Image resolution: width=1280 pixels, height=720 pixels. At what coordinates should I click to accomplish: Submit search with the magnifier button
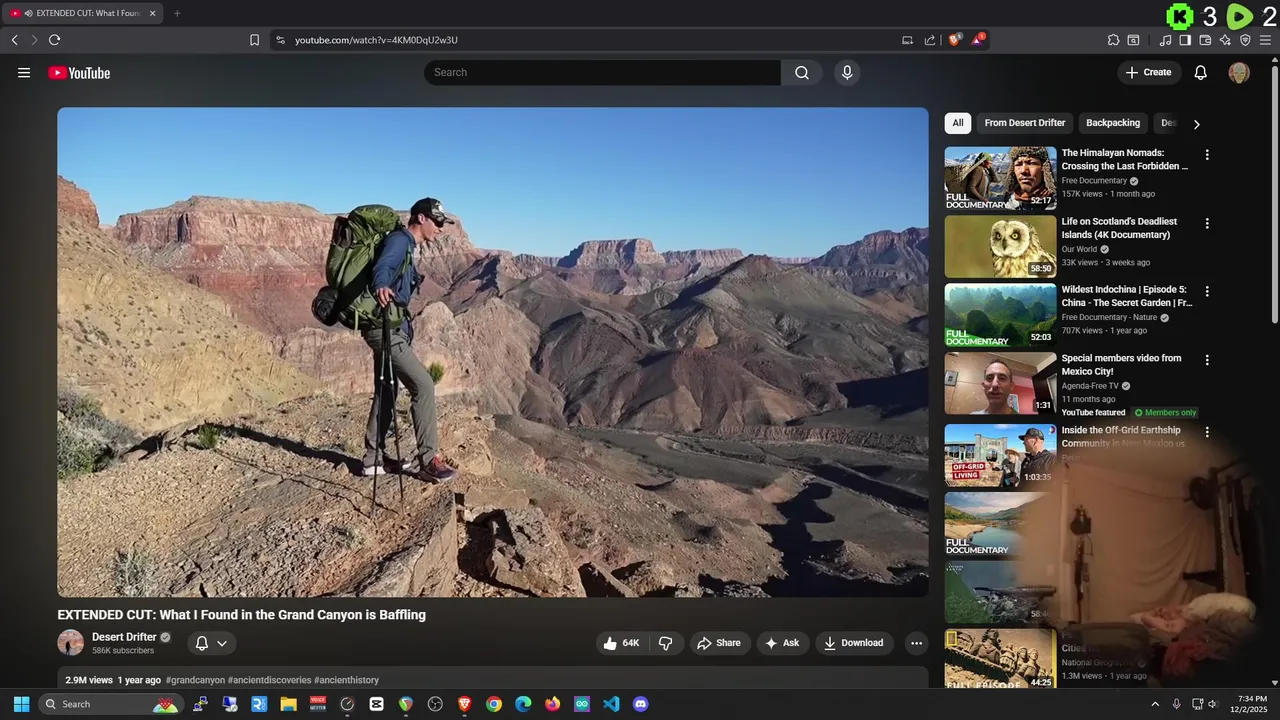[802, 72]
